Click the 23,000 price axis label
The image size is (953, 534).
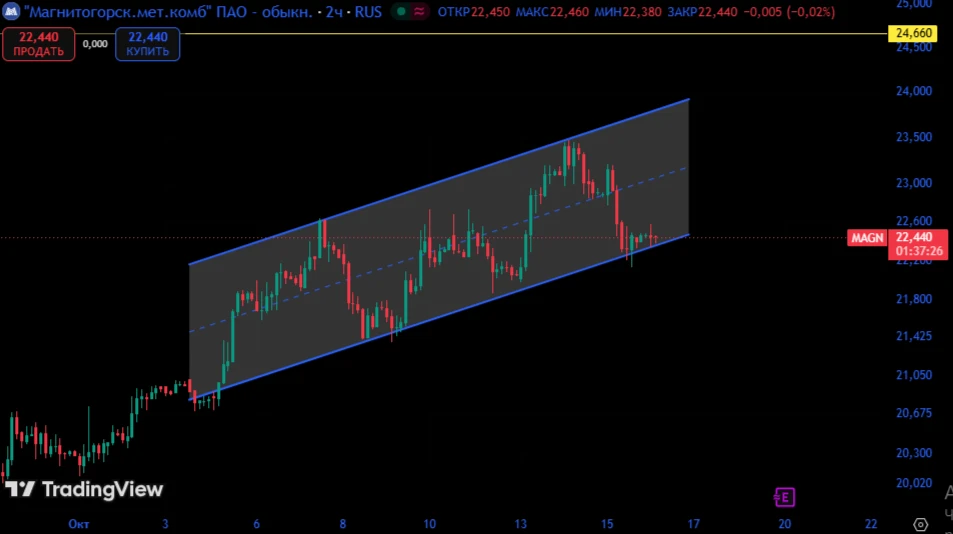coord(913,183)
